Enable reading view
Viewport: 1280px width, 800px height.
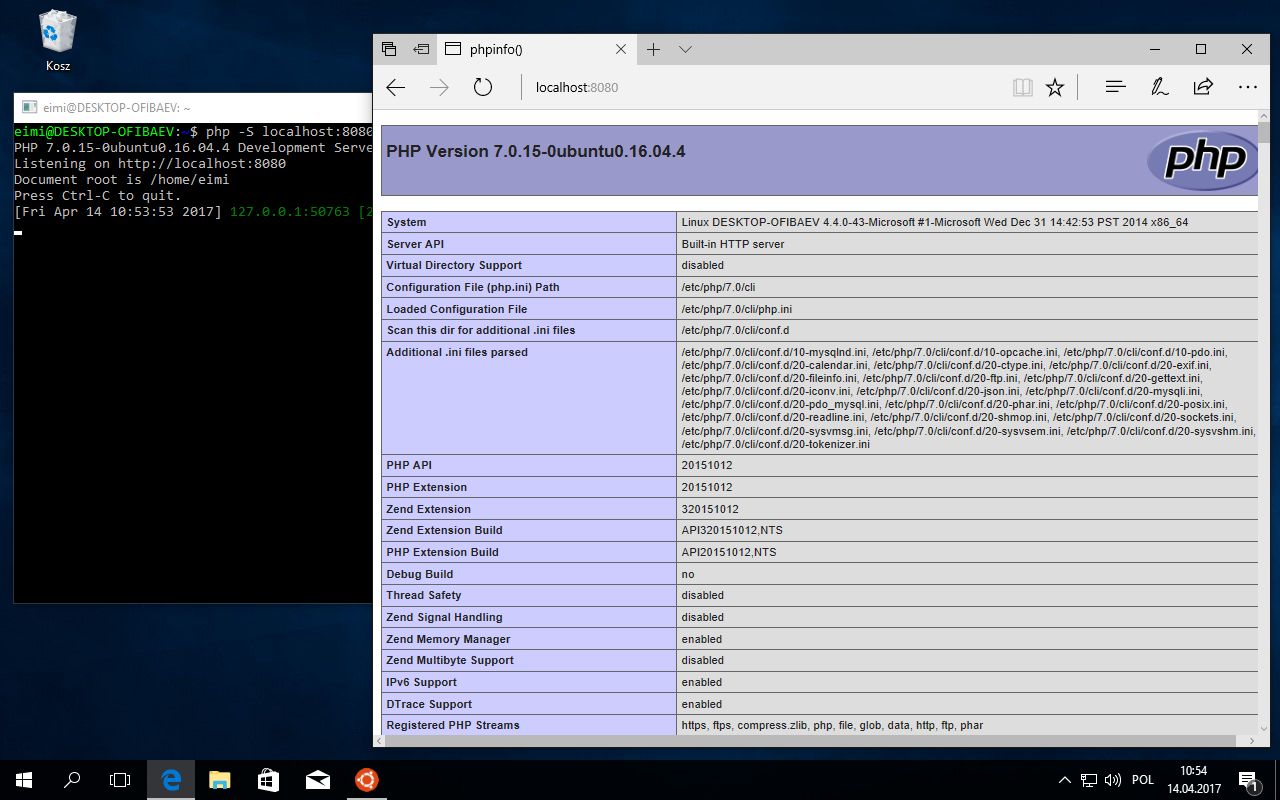coord(1022,87)
